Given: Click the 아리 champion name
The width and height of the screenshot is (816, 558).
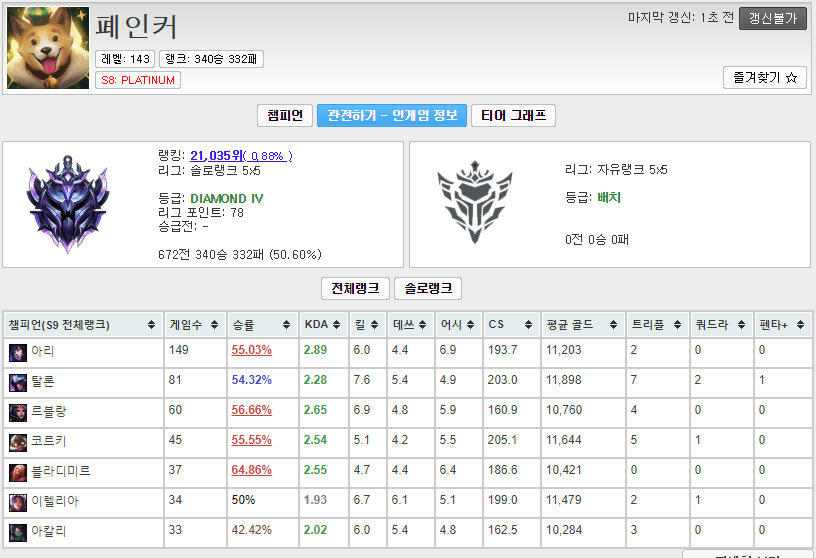Looking at the screenshot, I should click(43, 351).
